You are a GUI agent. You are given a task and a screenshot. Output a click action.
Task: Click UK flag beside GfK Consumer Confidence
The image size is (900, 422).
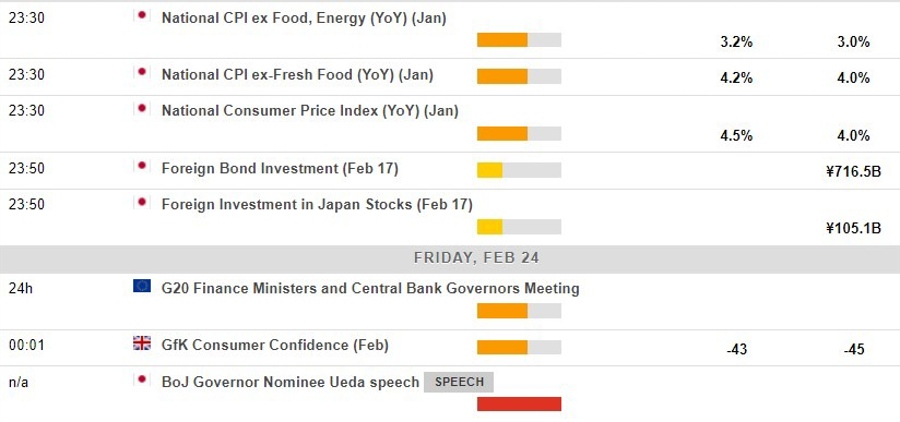141,344
